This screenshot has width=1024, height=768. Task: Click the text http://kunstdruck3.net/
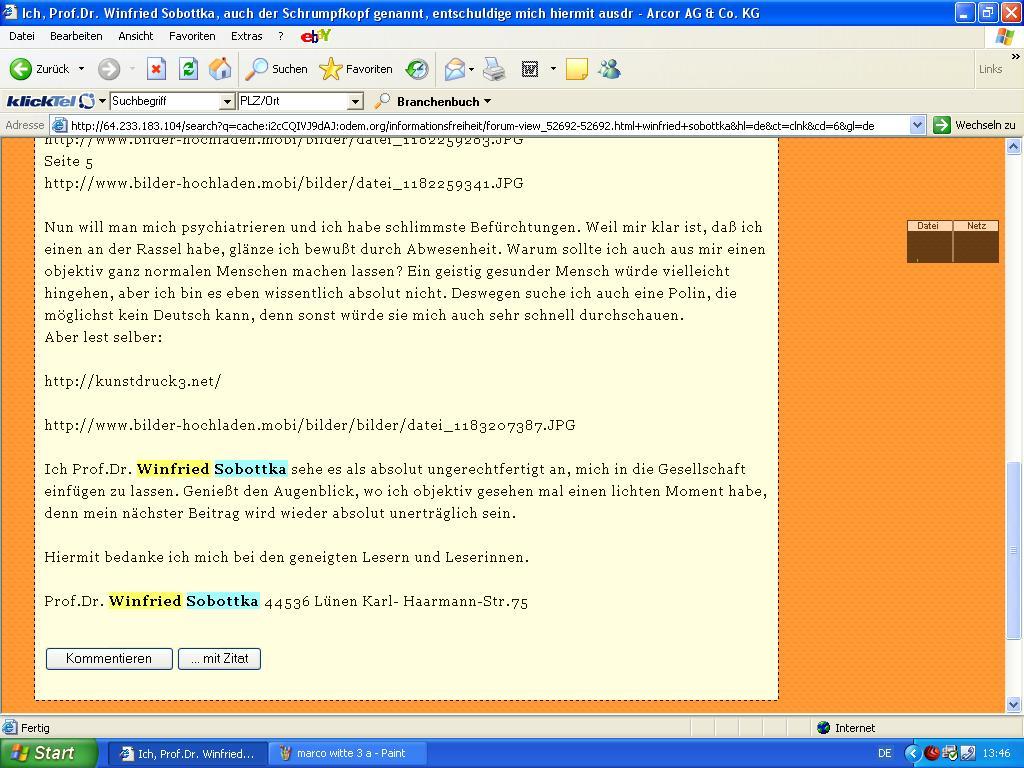(133, 381)
